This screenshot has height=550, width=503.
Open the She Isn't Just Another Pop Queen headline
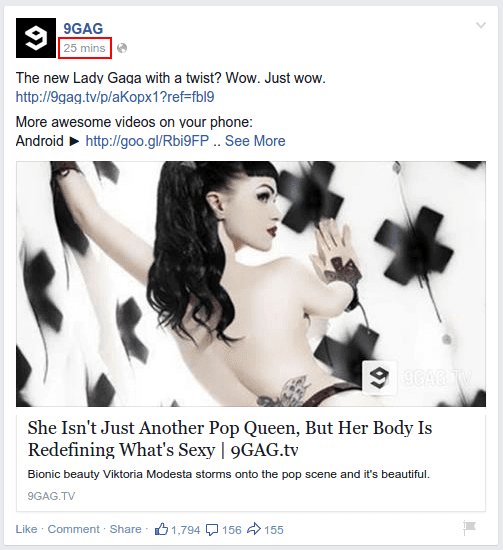(x=230, y=438)
